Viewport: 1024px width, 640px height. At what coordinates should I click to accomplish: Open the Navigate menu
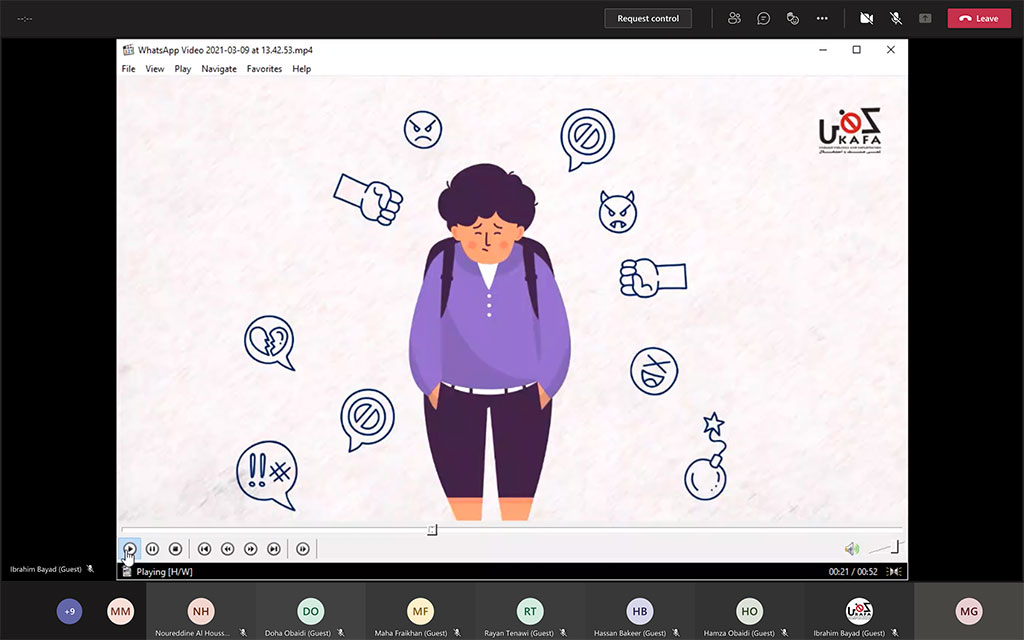tap(219, 69)
